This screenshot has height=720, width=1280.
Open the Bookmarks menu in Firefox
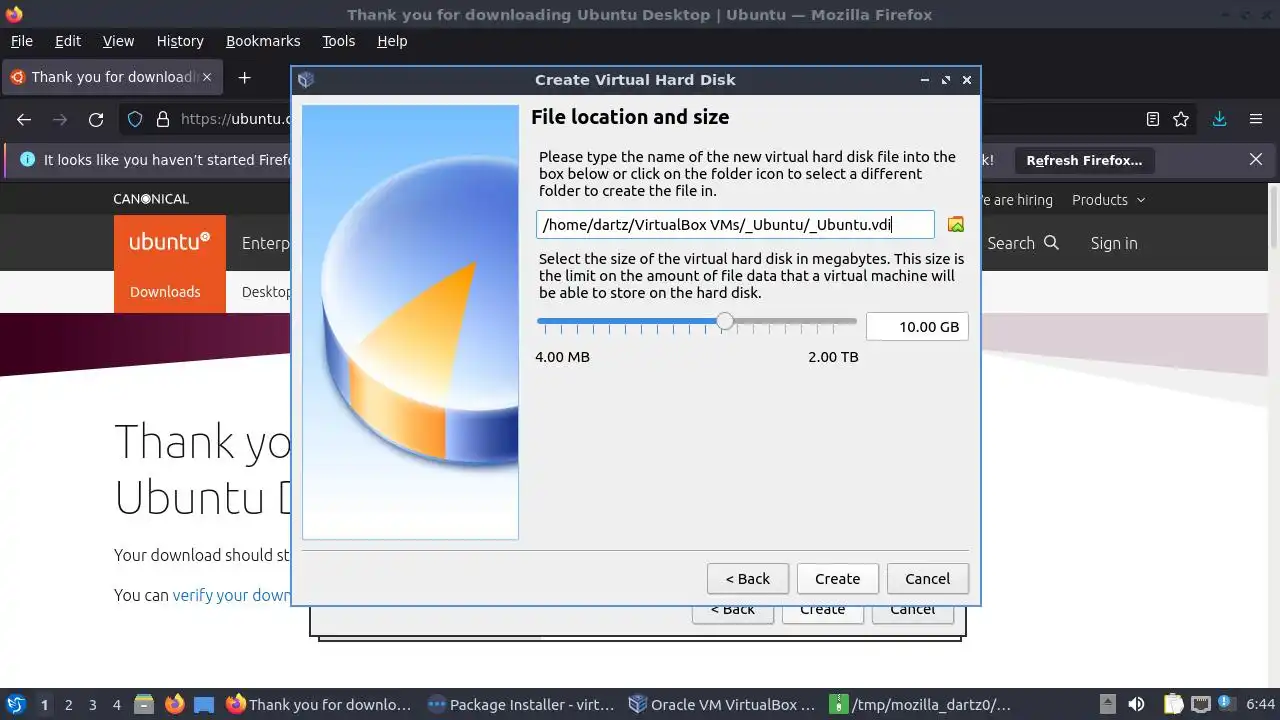tap(263, 41)
